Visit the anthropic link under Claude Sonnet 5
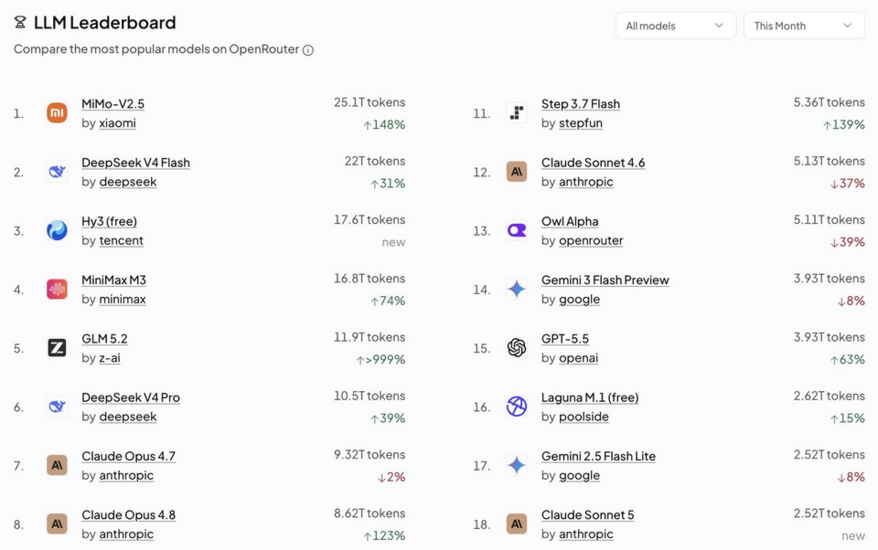This screenshot has width=878, height=550. pos(586,534)
